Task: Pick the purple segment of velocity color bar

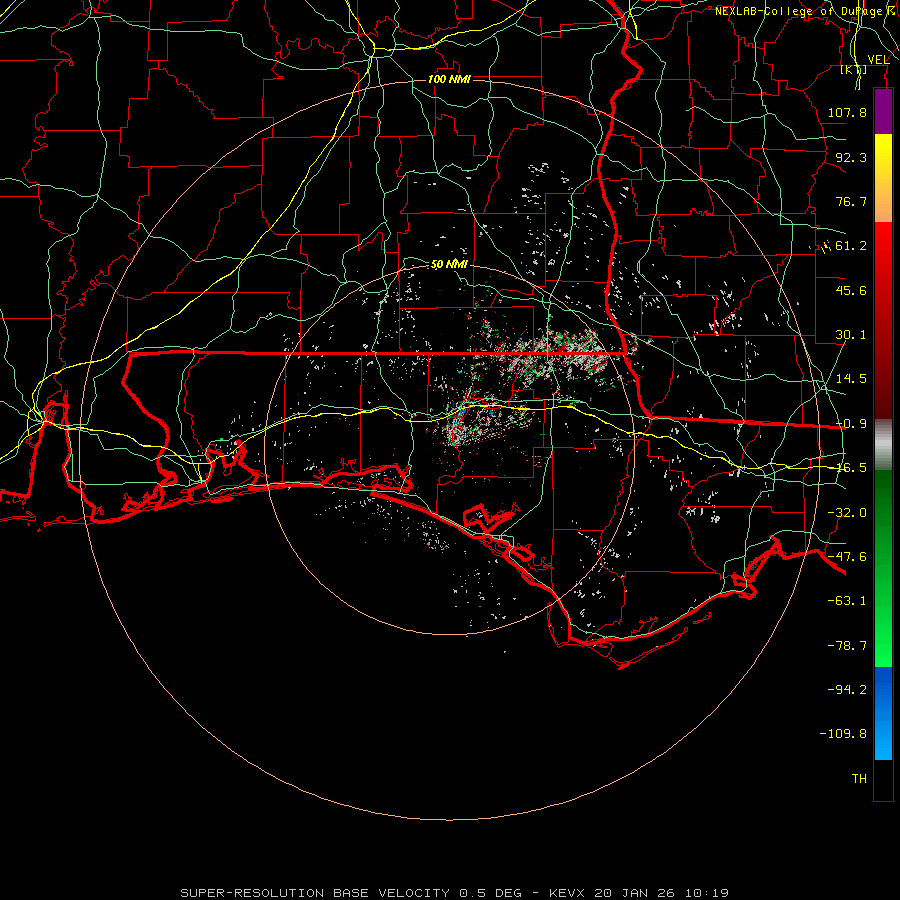Action: pyautogui.click(x=883, y=111)
